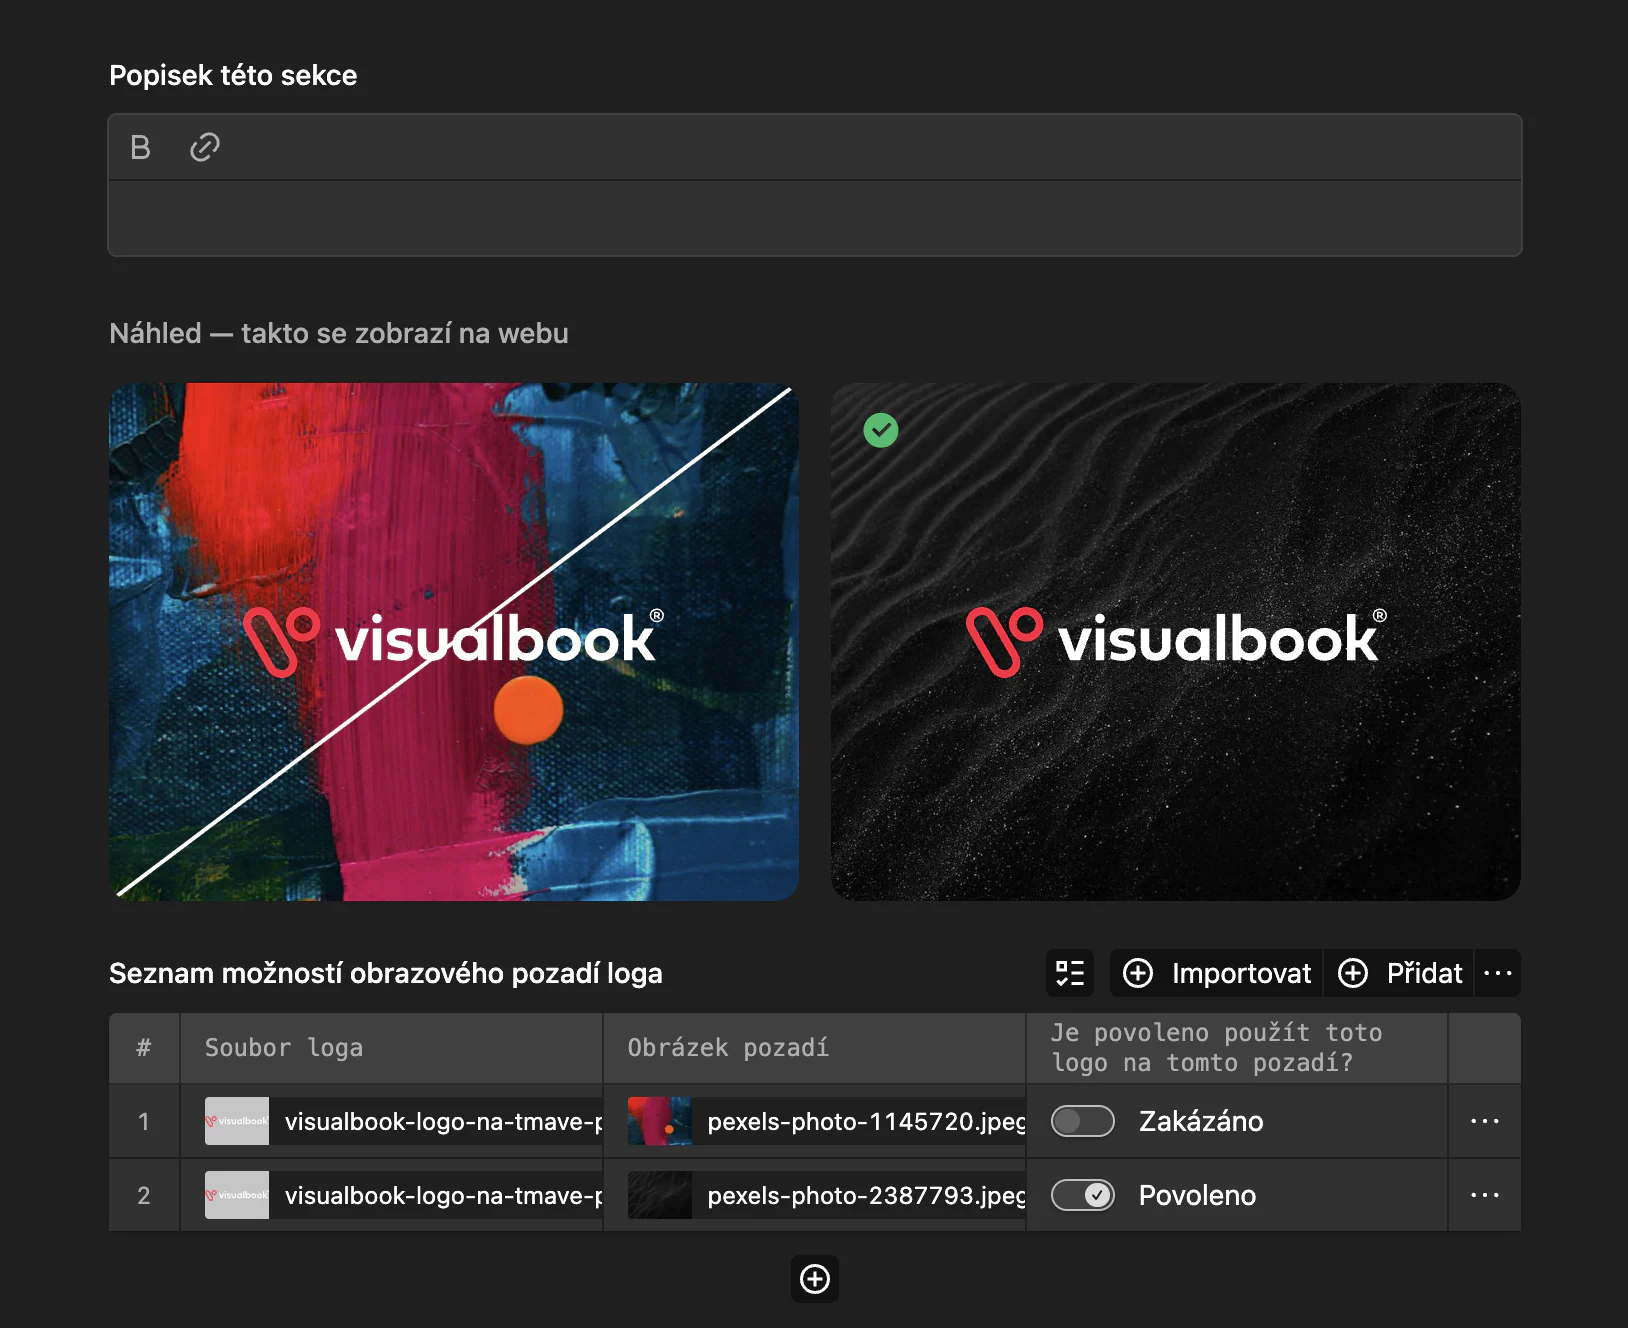Click the Importovat button
Viewport: 1628px width, 1328px height.
tap(1217, 973)
